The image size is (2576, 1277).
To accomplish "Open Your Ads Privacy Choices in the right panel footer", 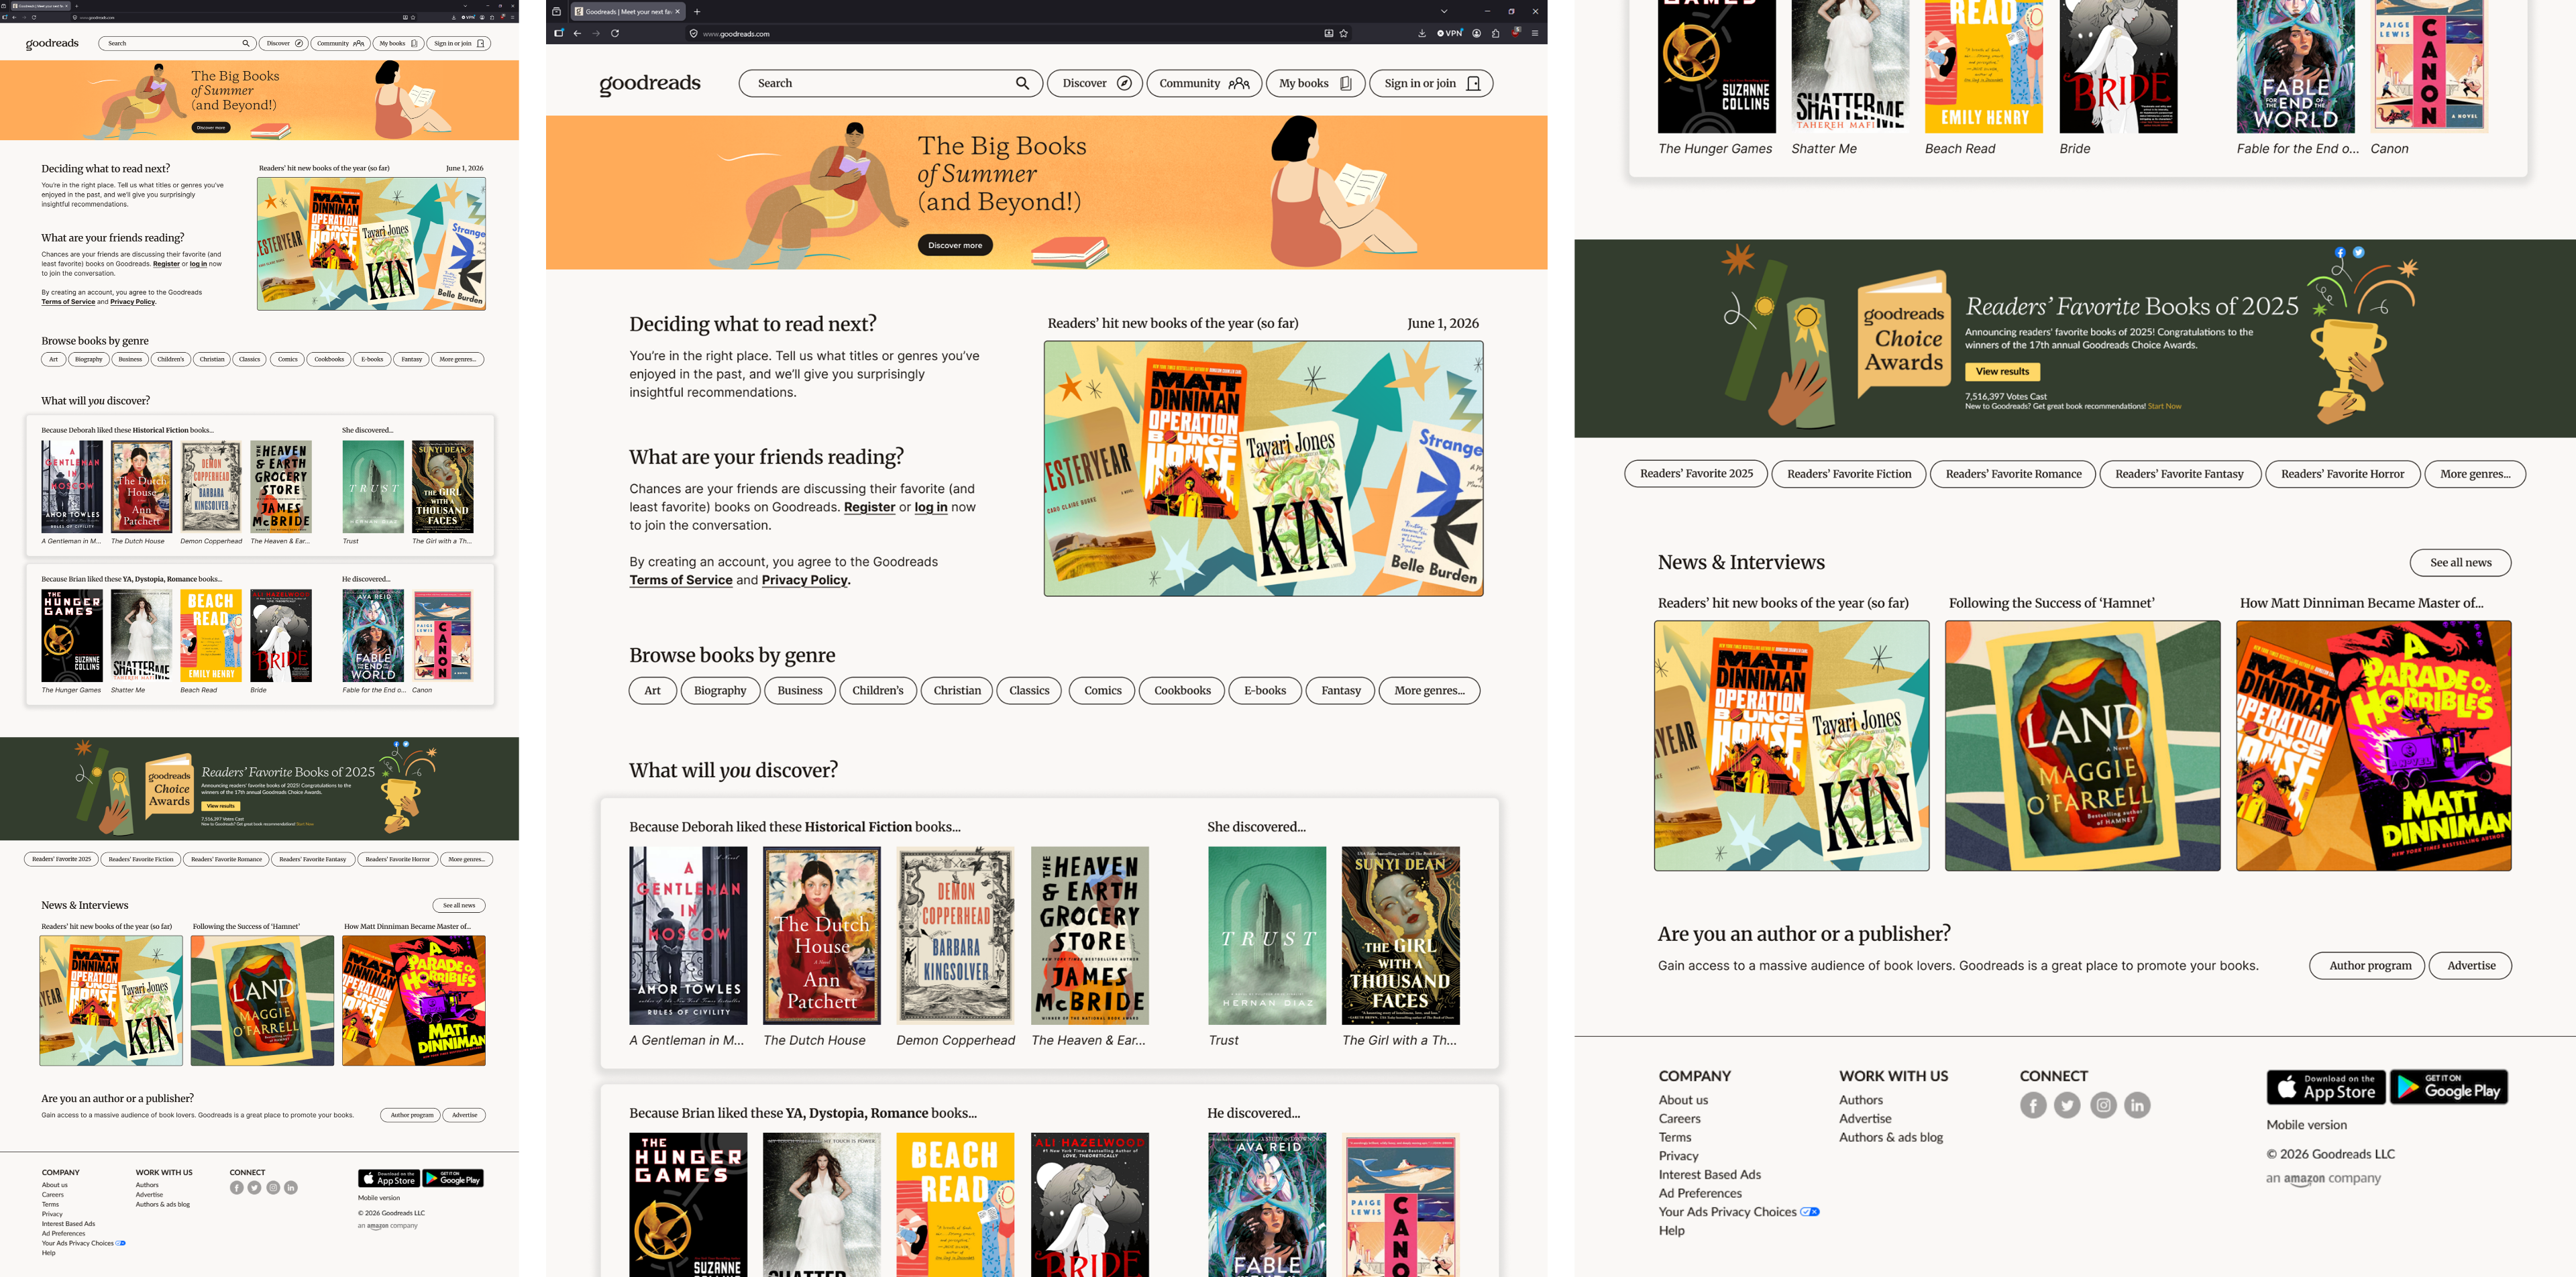I will 1738,1212.
